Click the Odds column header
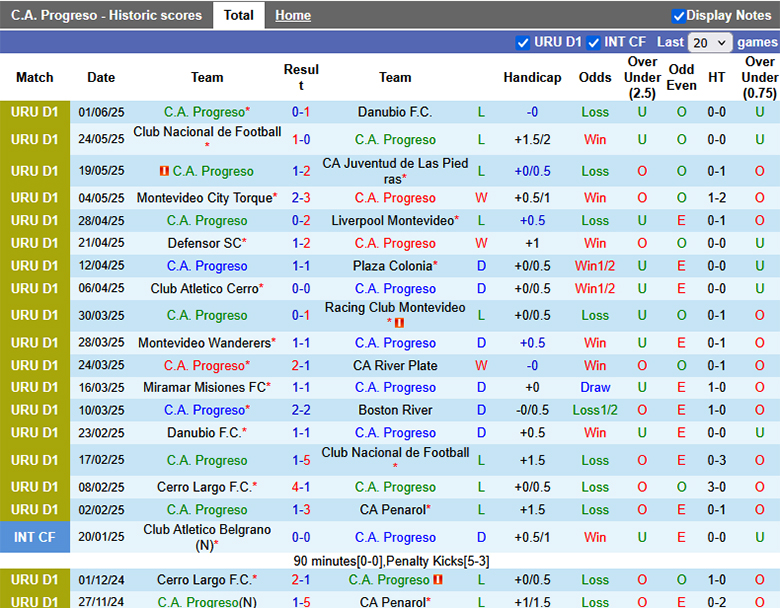The image size is (780, 608). coord(595,78)
